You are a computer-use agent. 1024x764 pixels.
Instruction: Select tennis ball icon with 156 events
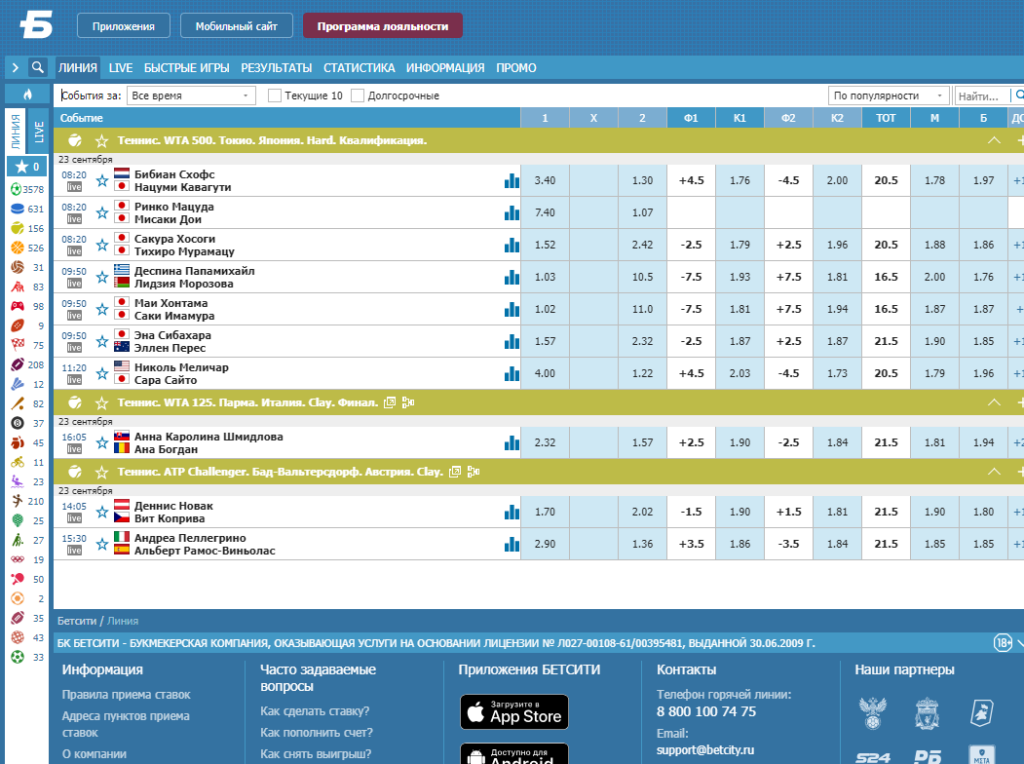(18, 229)
